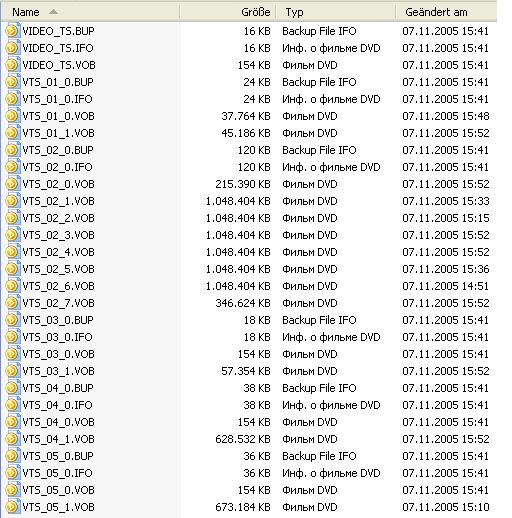Sort by Geändert am column header
This screenshot has width=512, height=518.
point(446,12)
